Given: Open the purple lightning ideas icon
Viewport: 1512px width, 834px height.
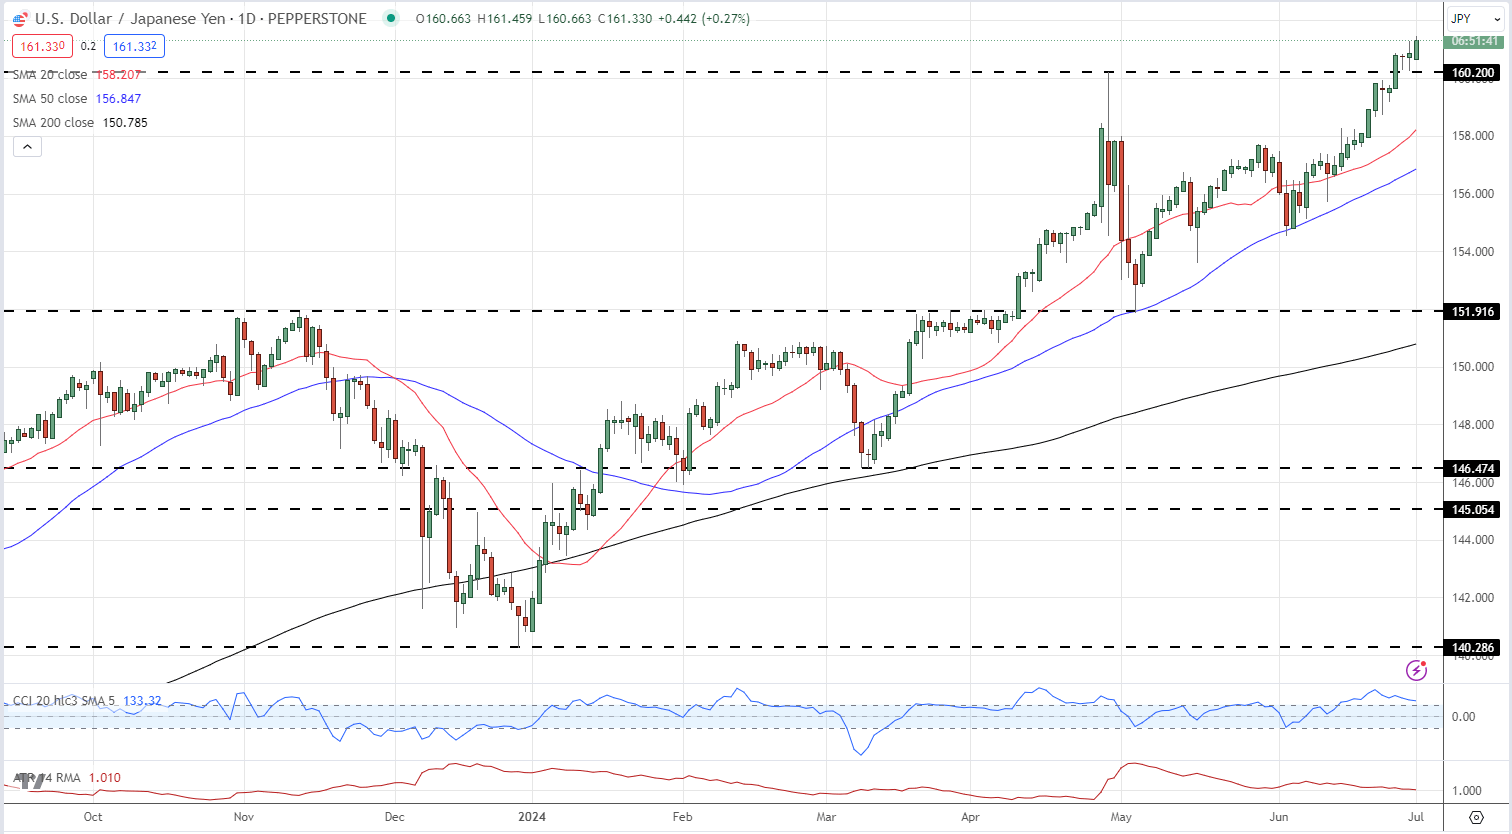Looking at the screenshot, I should click(x=1416, y=670).
